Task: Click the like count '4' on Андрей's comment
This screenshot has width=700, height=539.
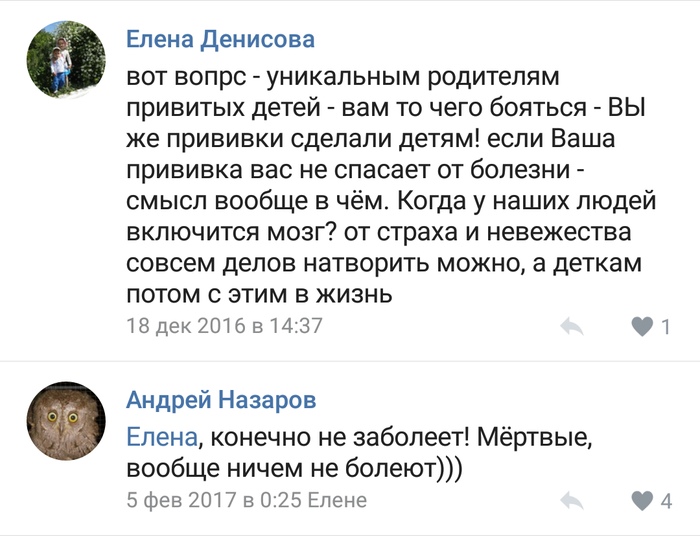Action: [x=666, y=500]
